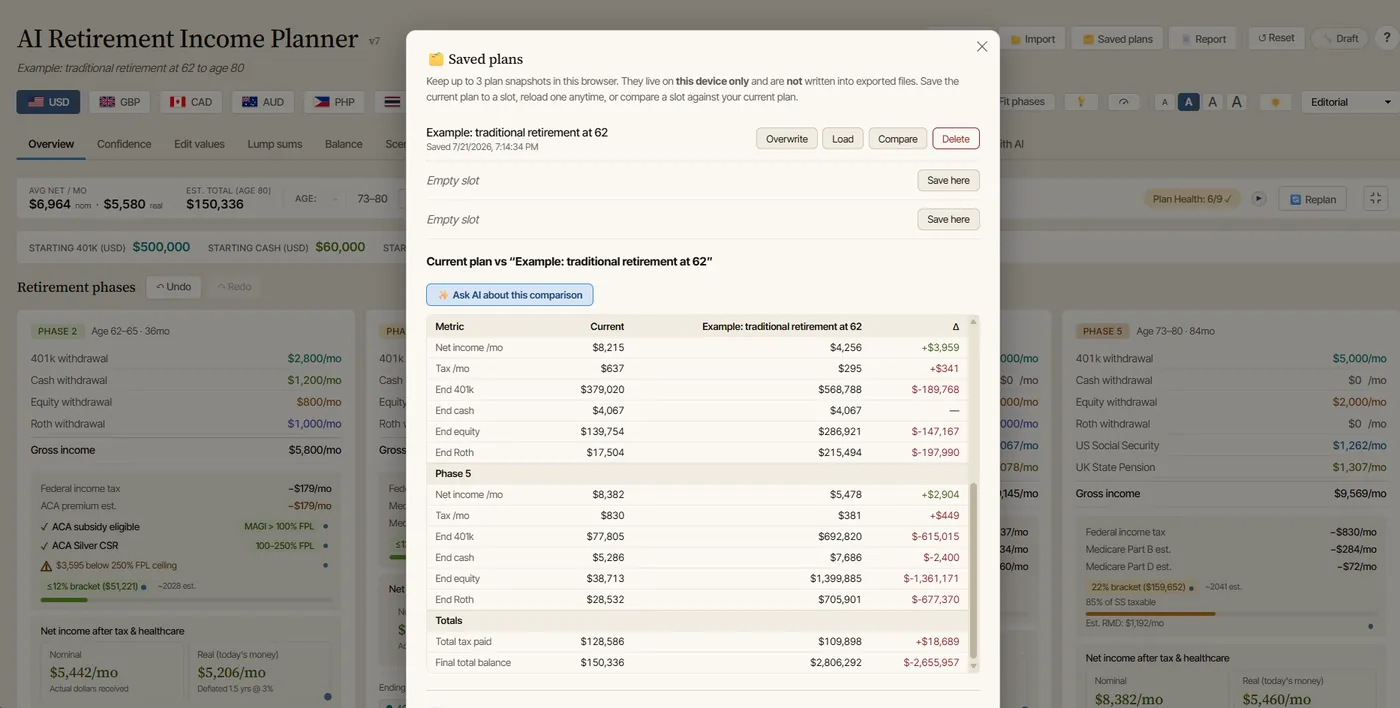Click the $800/mo equity withdrawal in Phase 2

click(318, 402)
